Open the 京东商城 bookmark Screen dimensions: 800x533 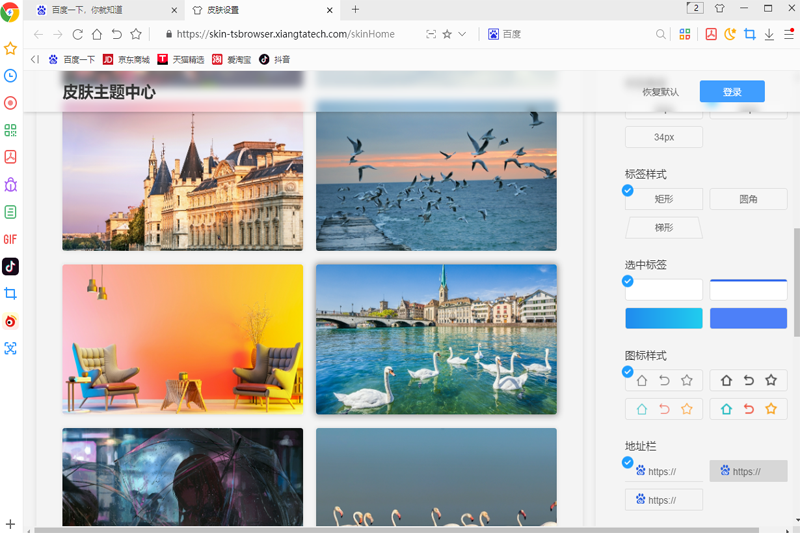click(x=126, y=59)
